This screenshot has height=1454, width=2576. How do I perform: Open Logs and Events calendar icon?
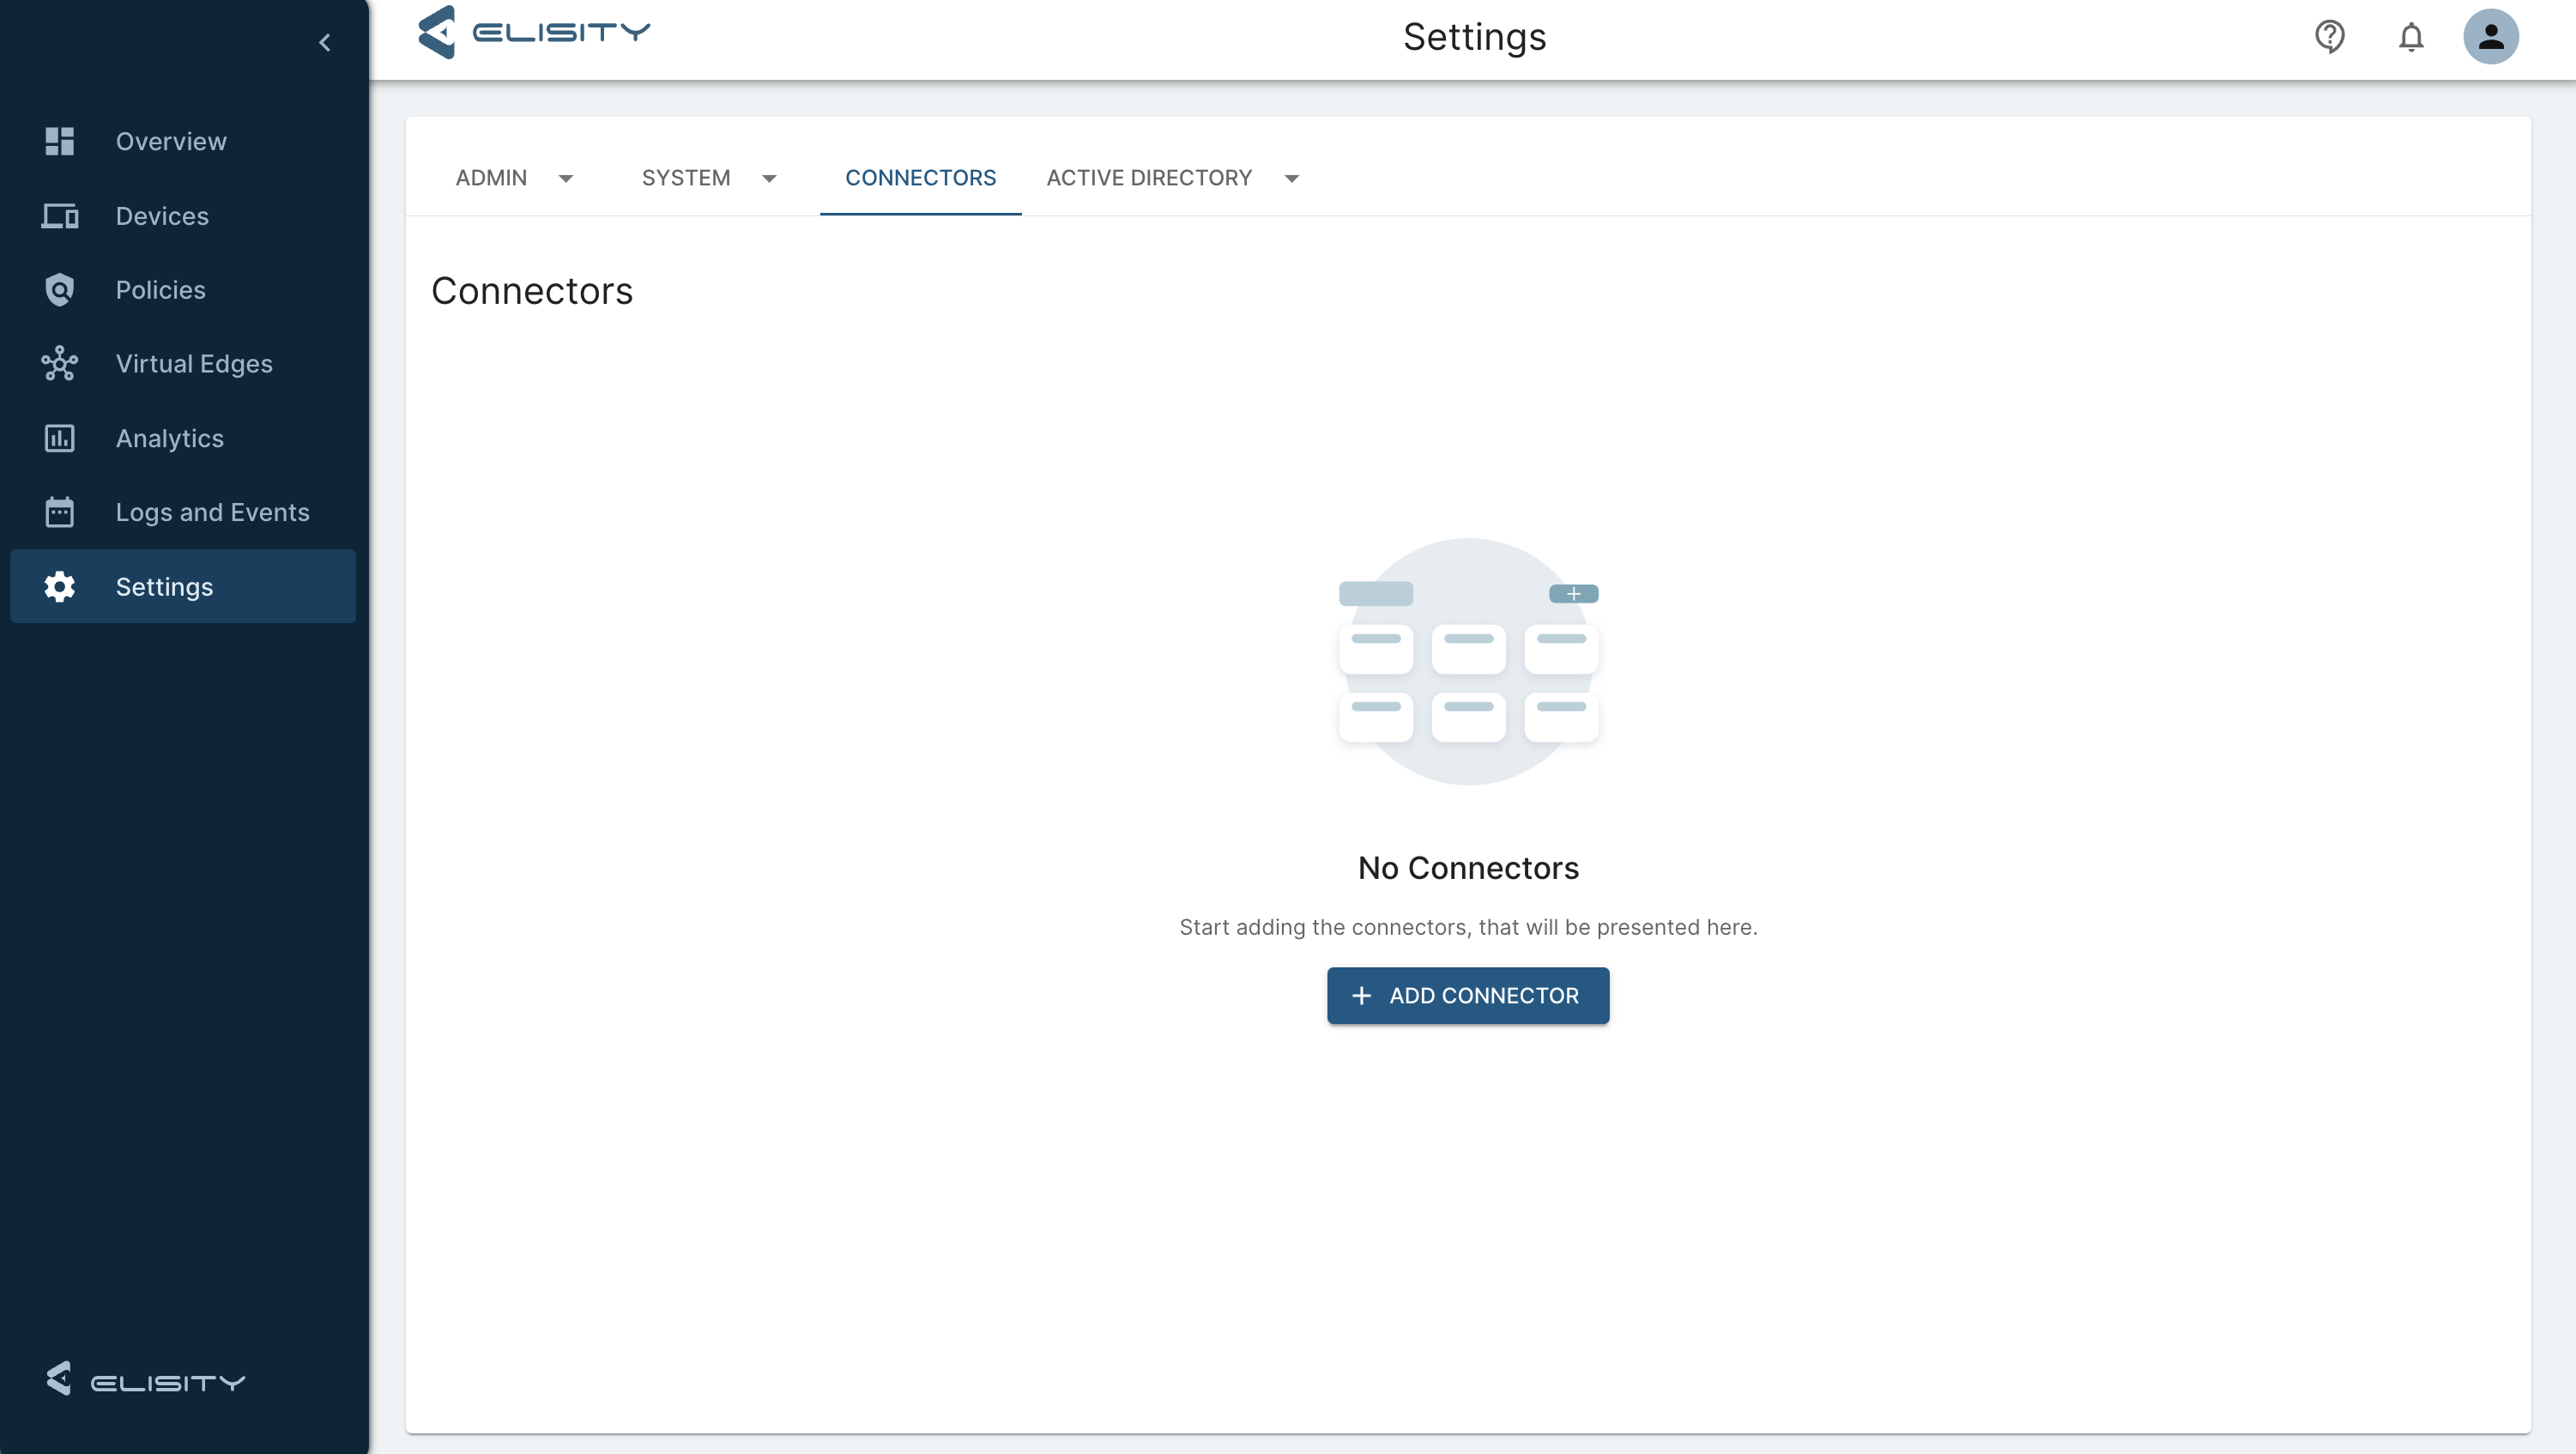point(60,512)
